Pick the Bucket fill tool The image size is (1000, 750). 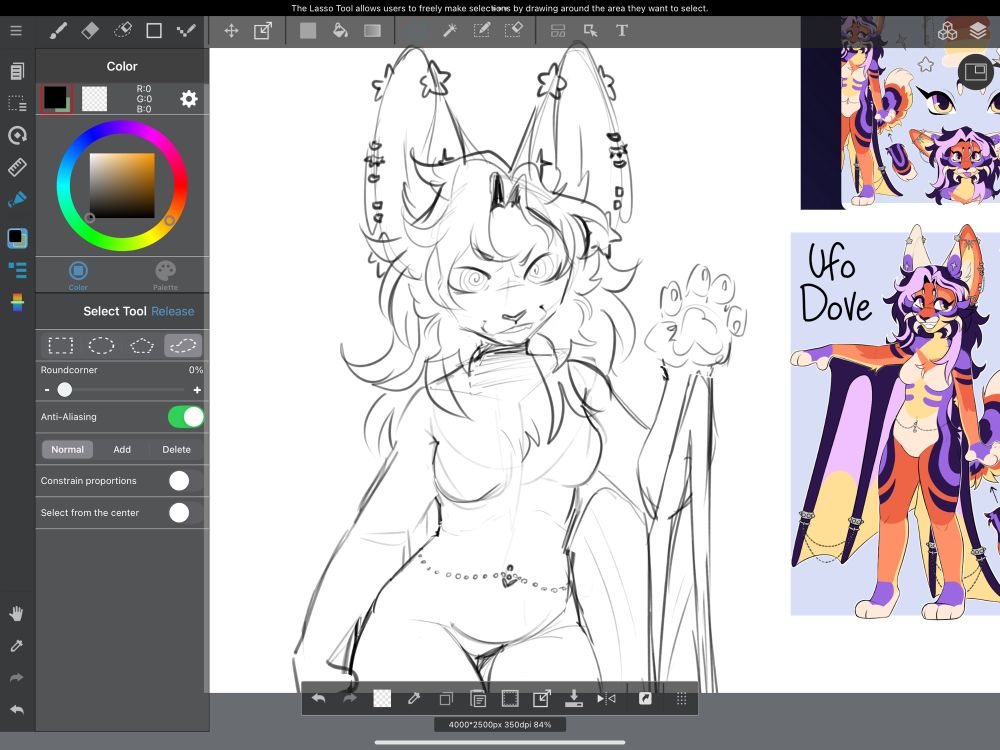coord(340,31)
